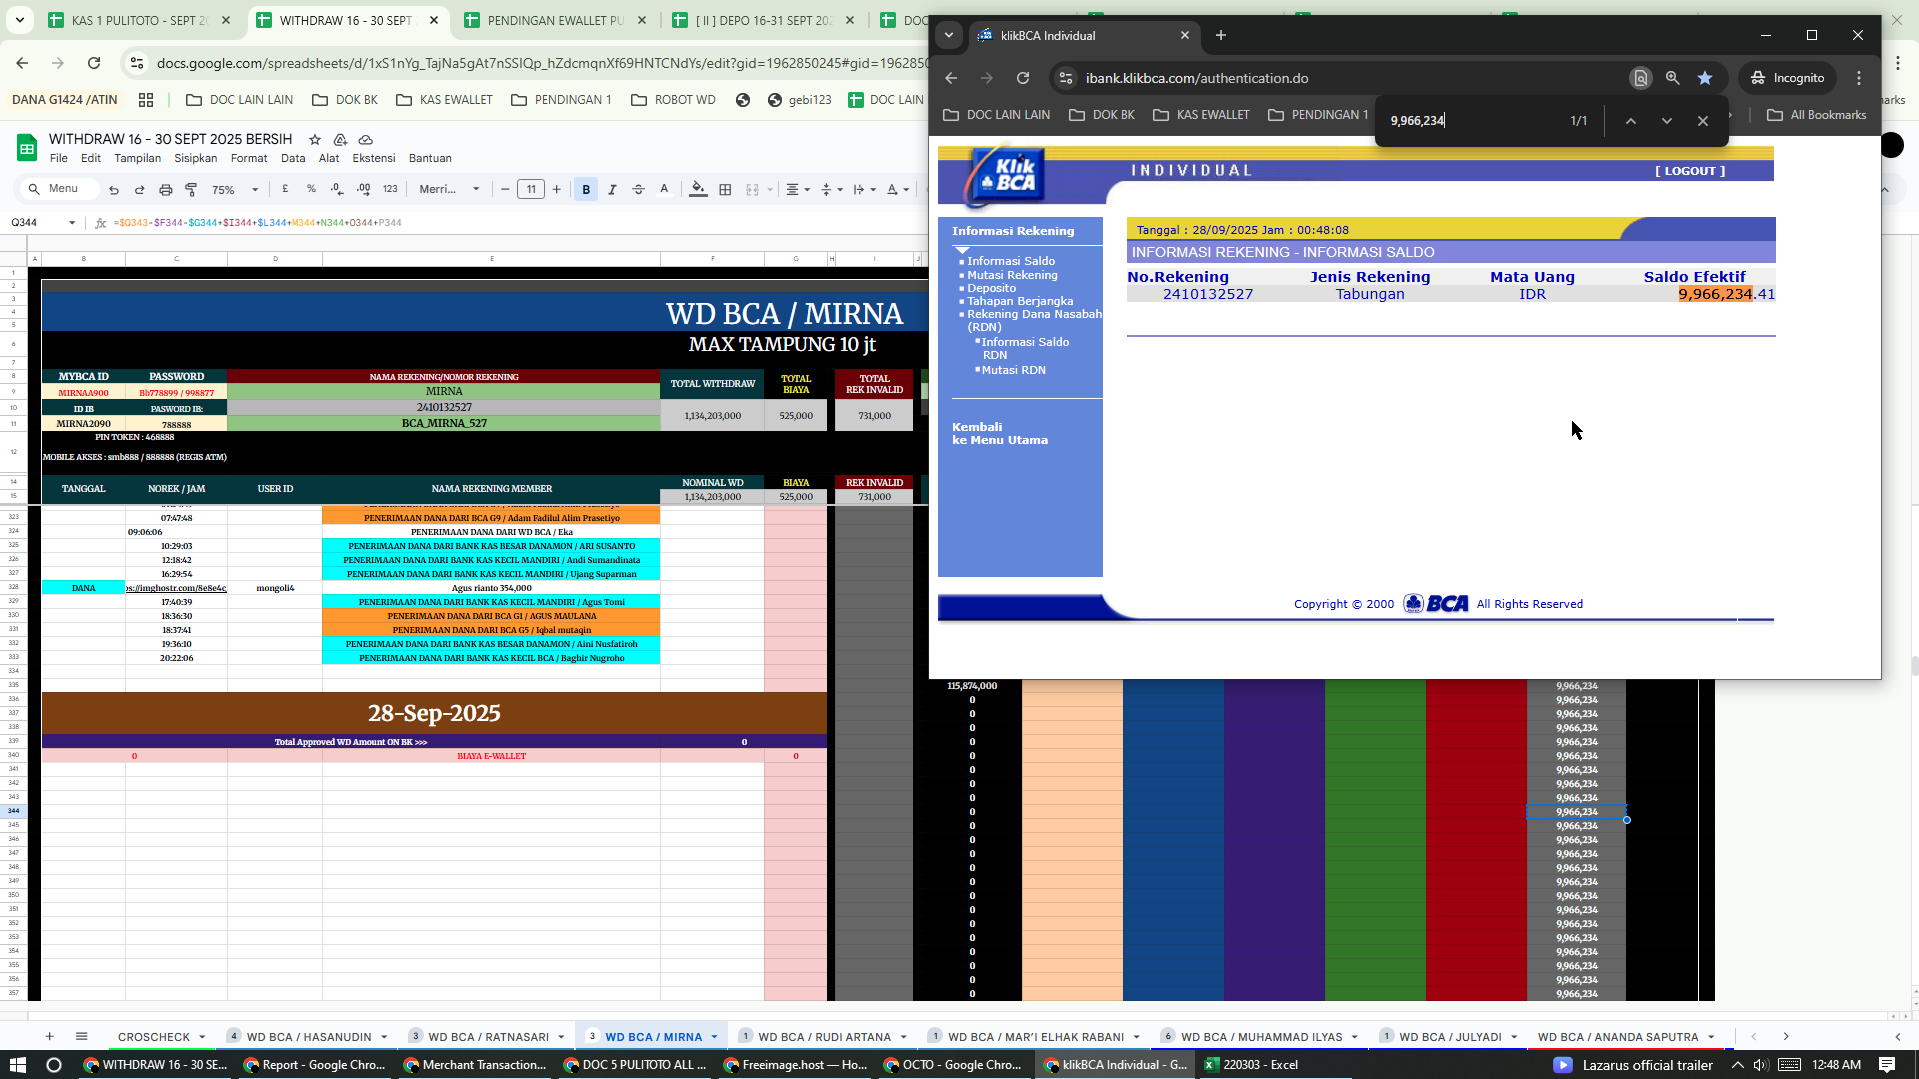The image size is (1919, 1079).
Task: Click zoom magnifier icon in klikBCA address bar
Action: tap(1672, 78)
